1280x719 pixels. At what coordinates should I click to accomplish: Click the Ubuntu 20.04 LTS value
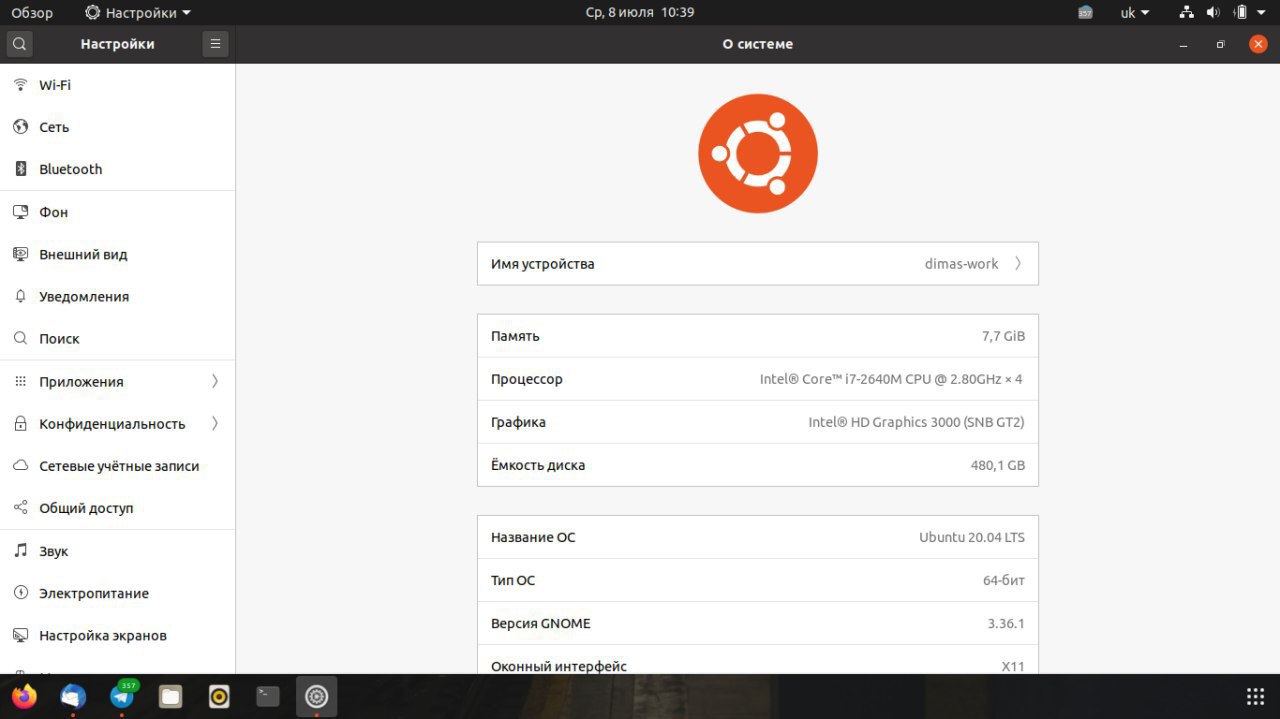[x=972, y=537]
